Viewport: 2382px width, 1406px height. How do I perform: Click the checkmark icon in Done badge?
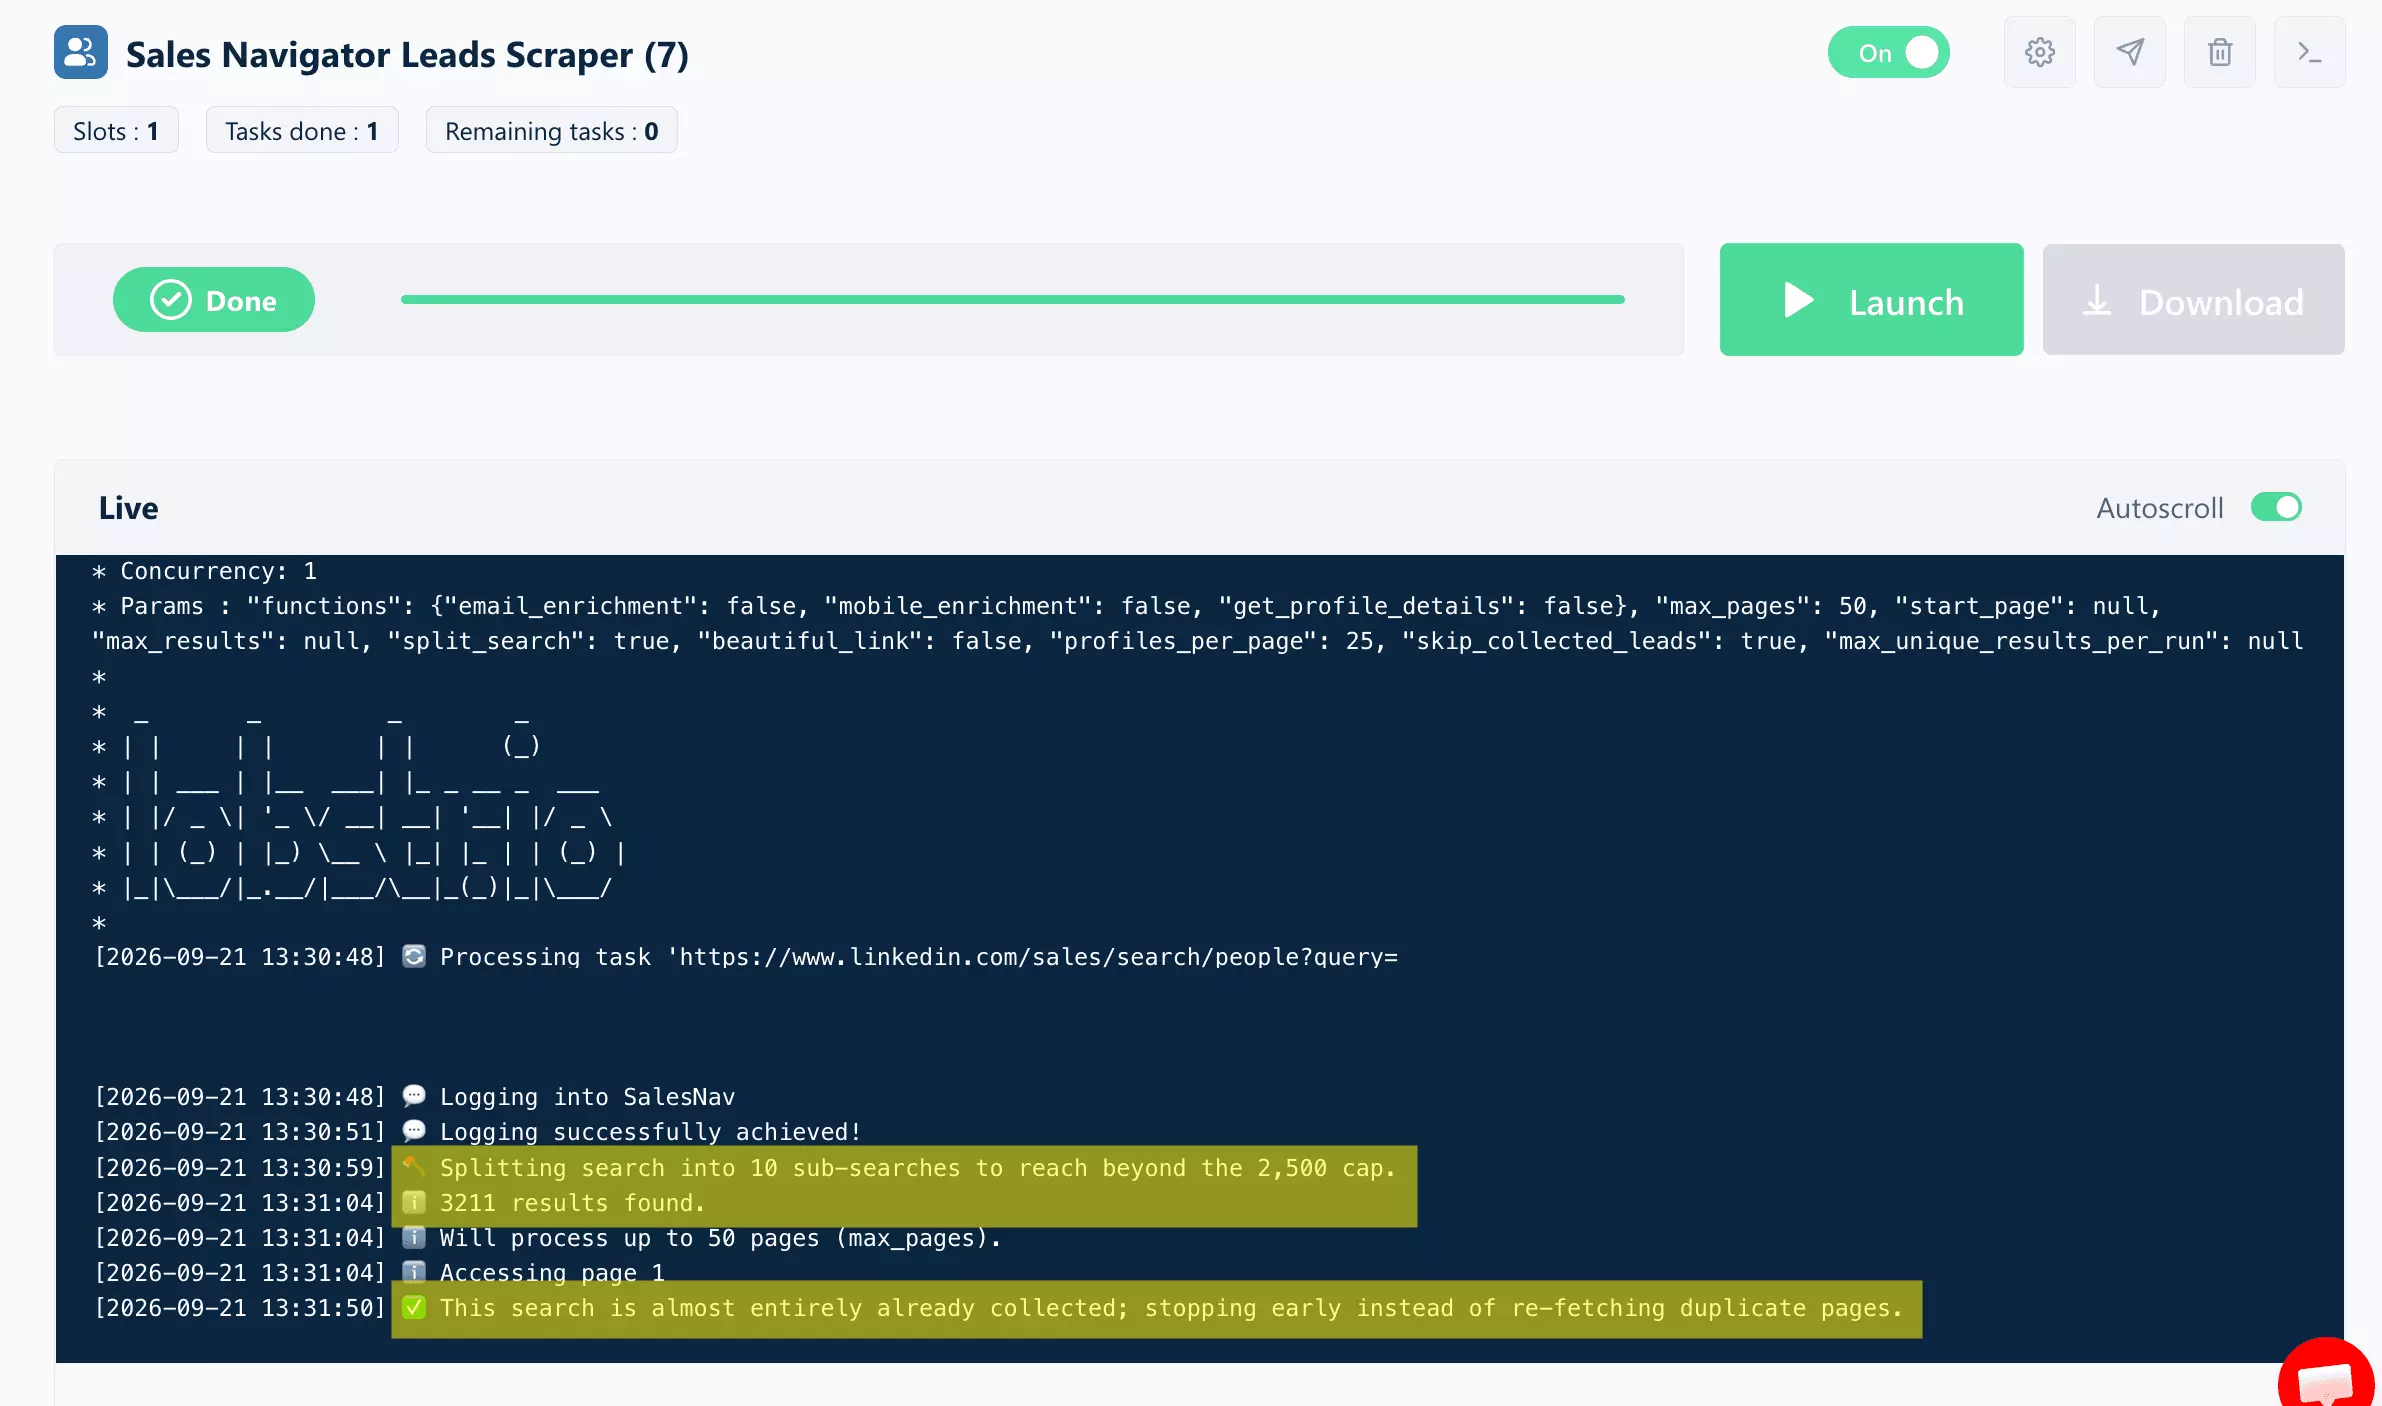pos(170,300)
